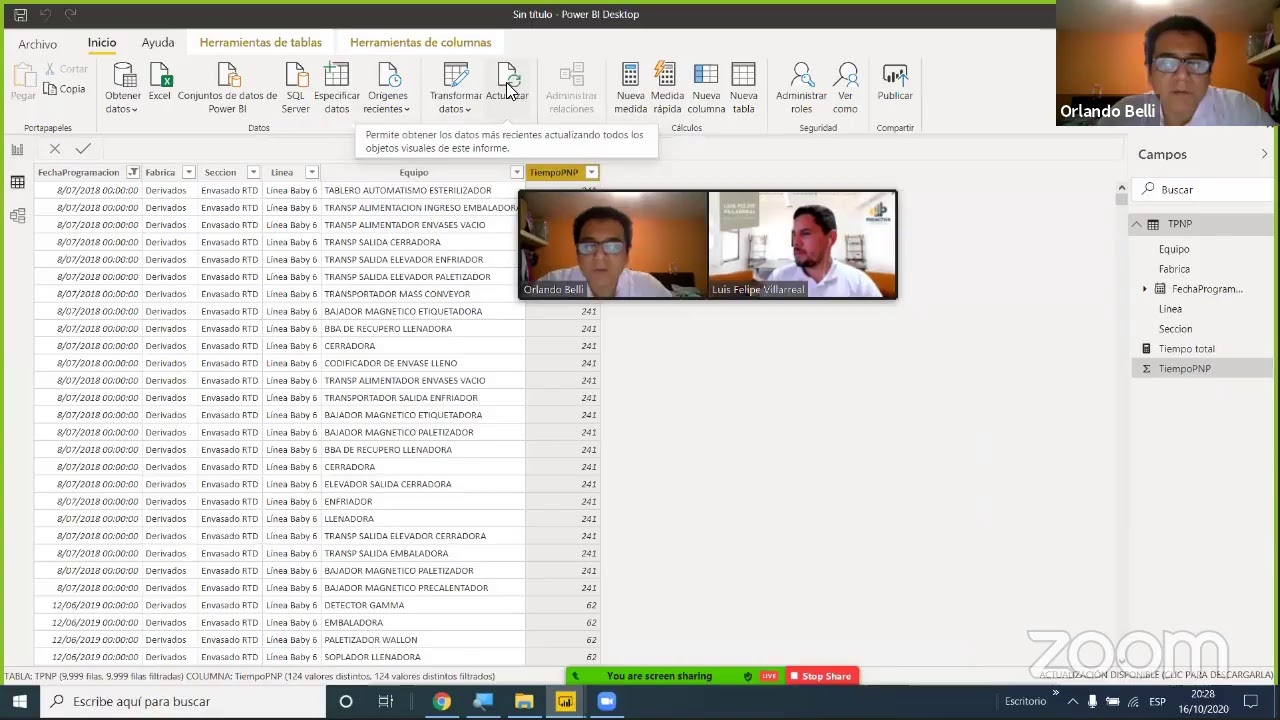Click the Save icon in title bar
Image resolution: width=1280 pixels, height=720 pixels.
tap(20, 15)
